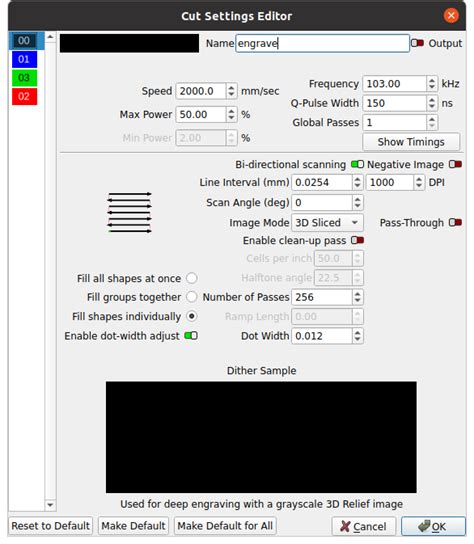The width and height of the screenshot is (474, 544).
Task: Click the layer list scroll-down arrow
Action: (x=50, y=505)
